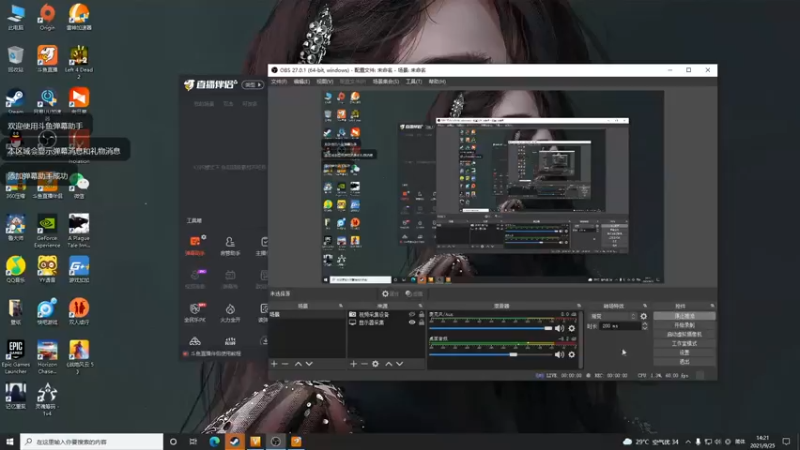Image resolution: width=800 pixels, height=450 pixels.
Task: Pop out the controls dock icon
Action: pyautogui.click(x=712, y=306)
